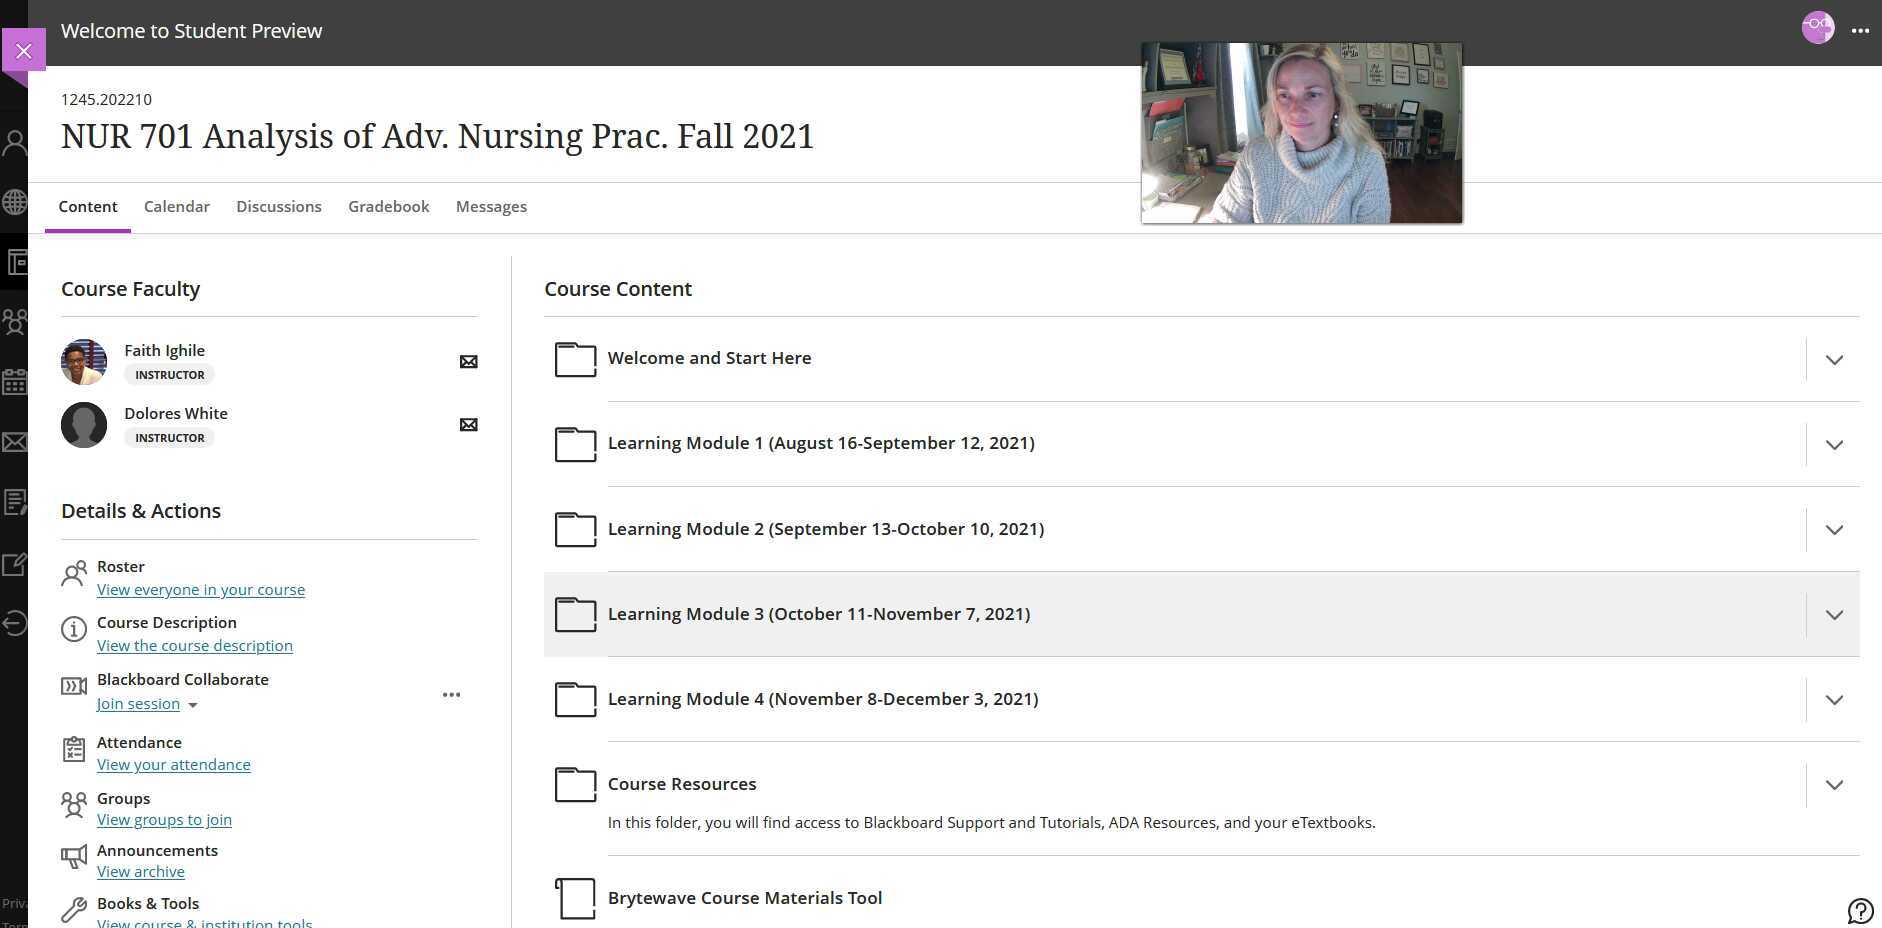Screen dimensions: 1882x928
Task: Switch to the Gradebook tab
Action: [x=389, y=206]
